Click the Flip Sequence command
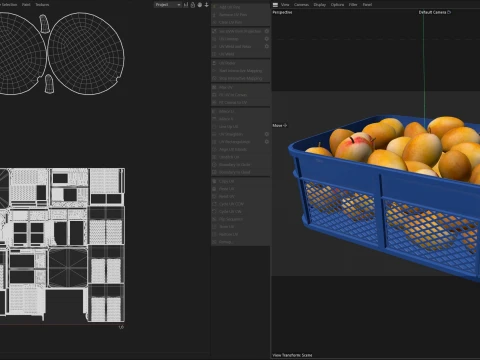Image resolution: width=480 pixels, height=360 pixels. pyautogui.click(x=241, y=219)
